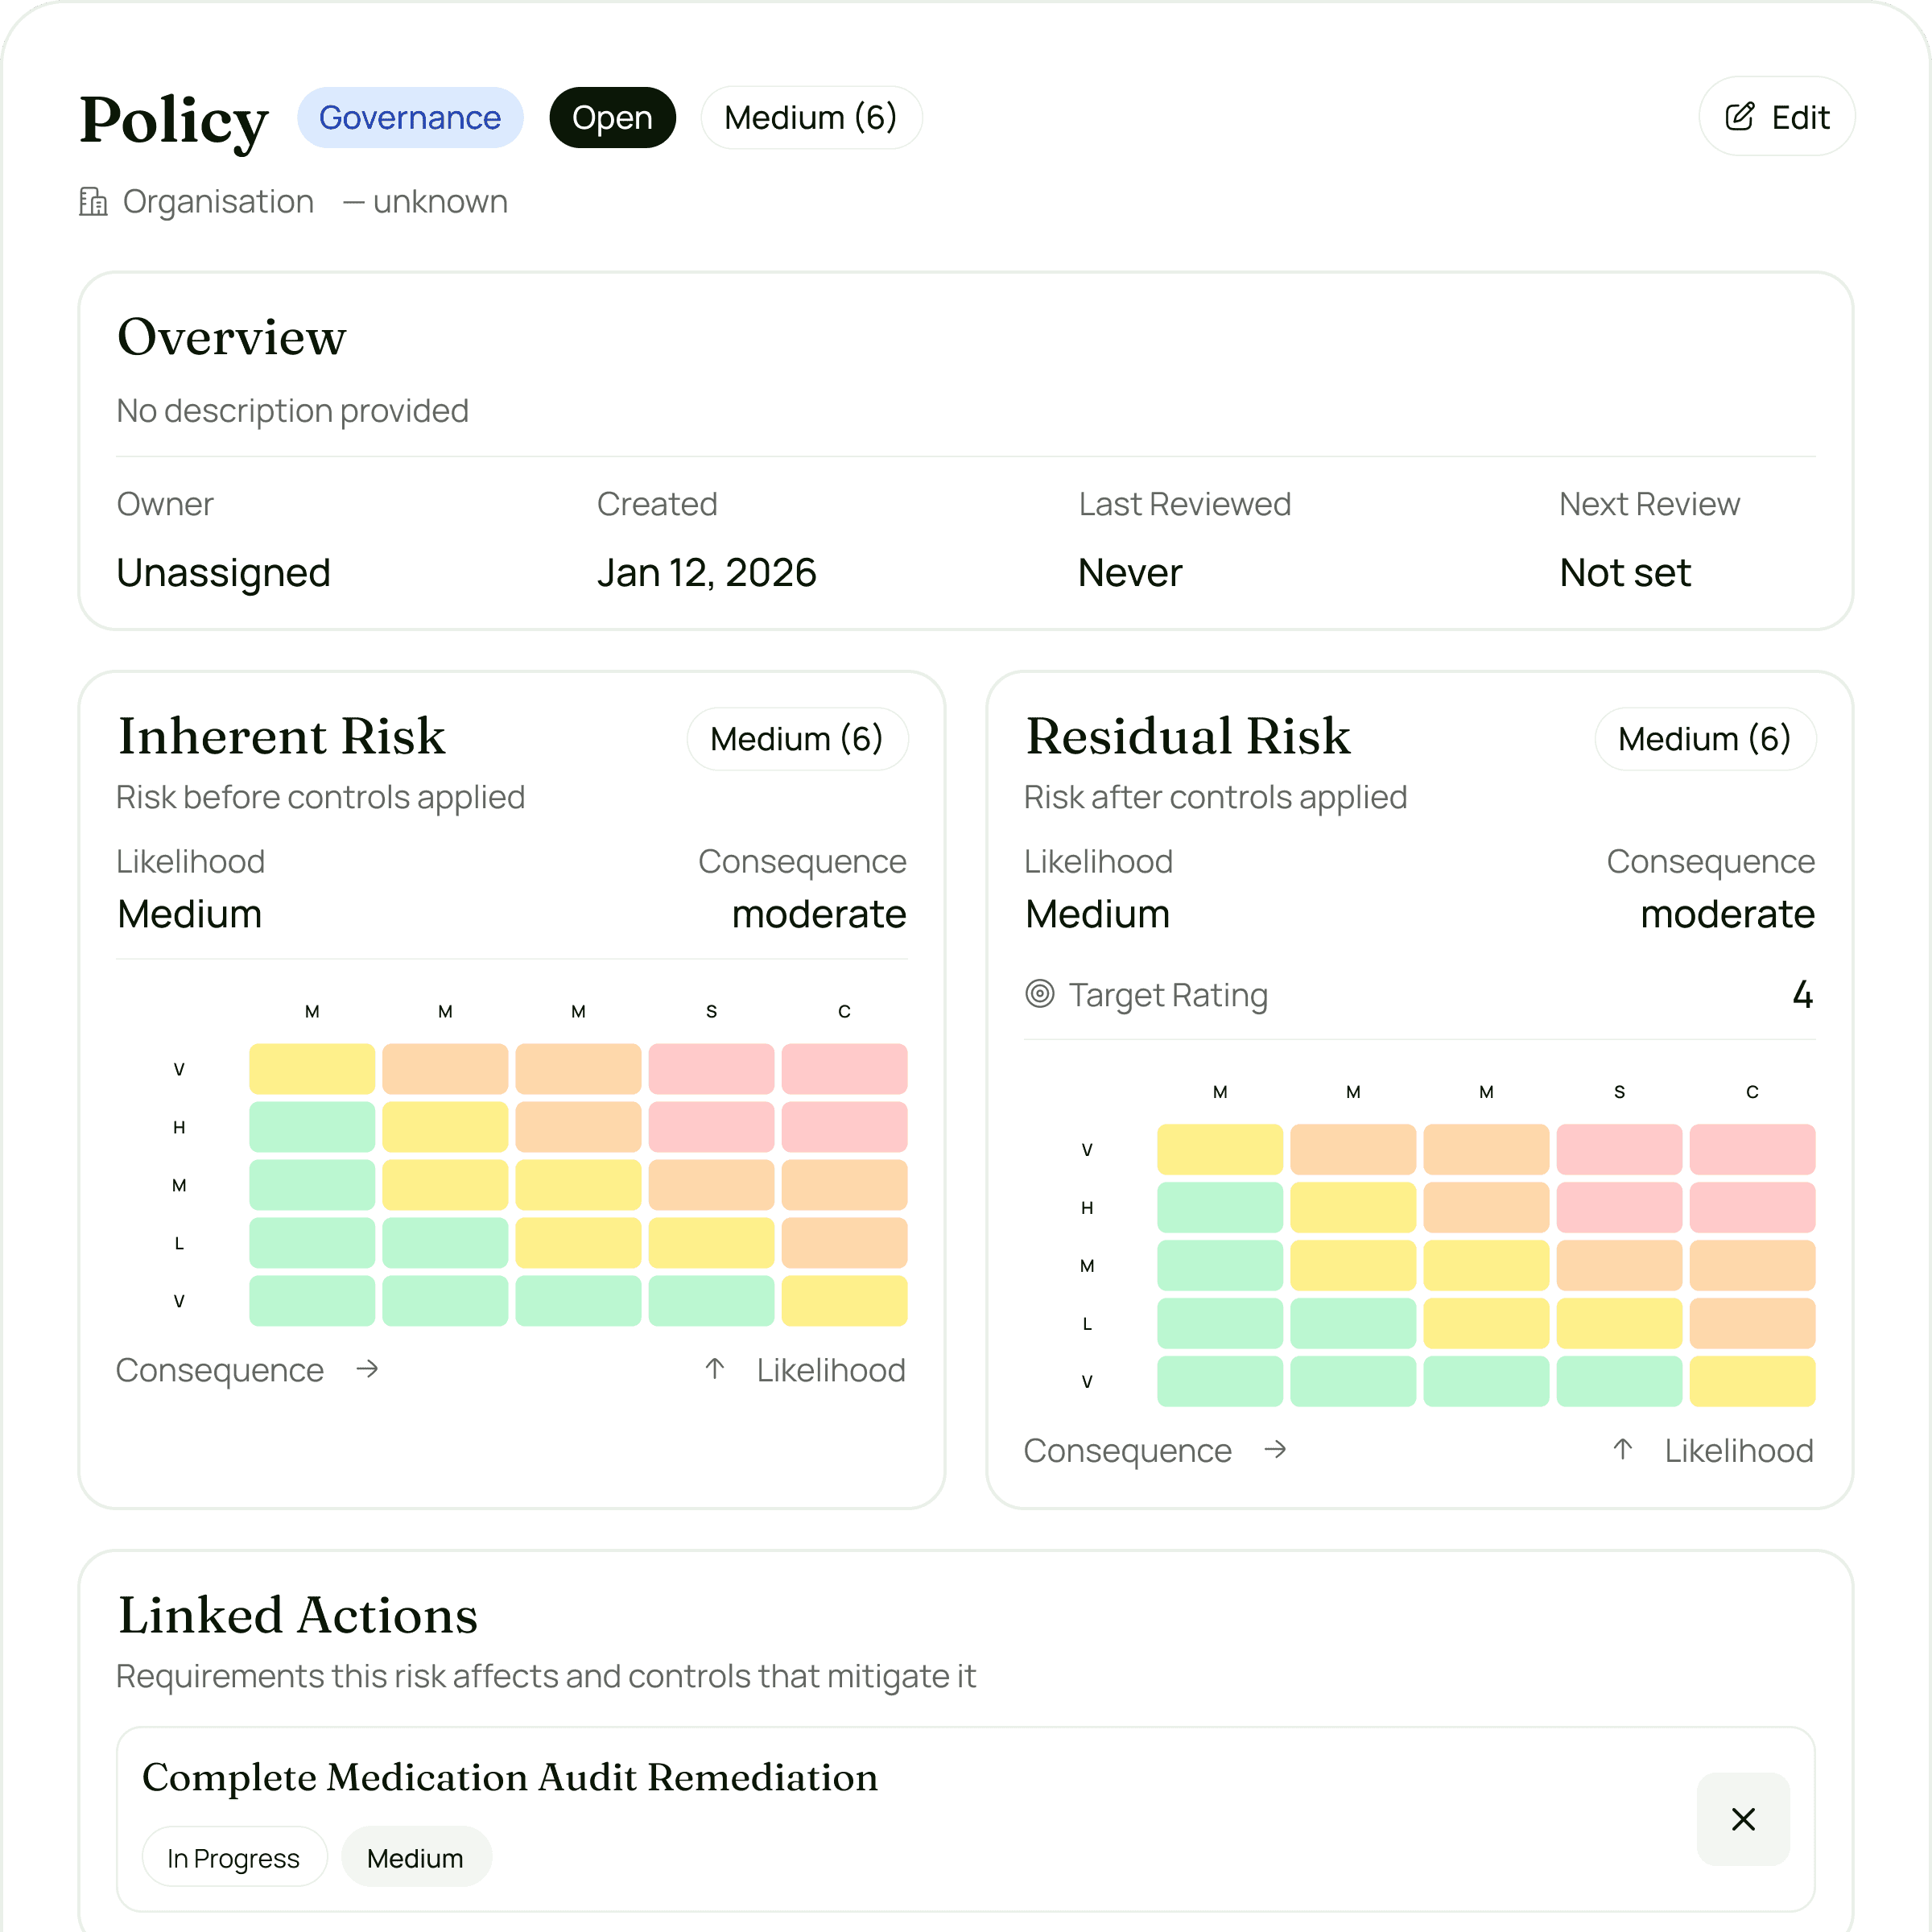Toggle the Open status badge
Viewport: 1932px width, 1932px height.
click(x=612, y=117)
